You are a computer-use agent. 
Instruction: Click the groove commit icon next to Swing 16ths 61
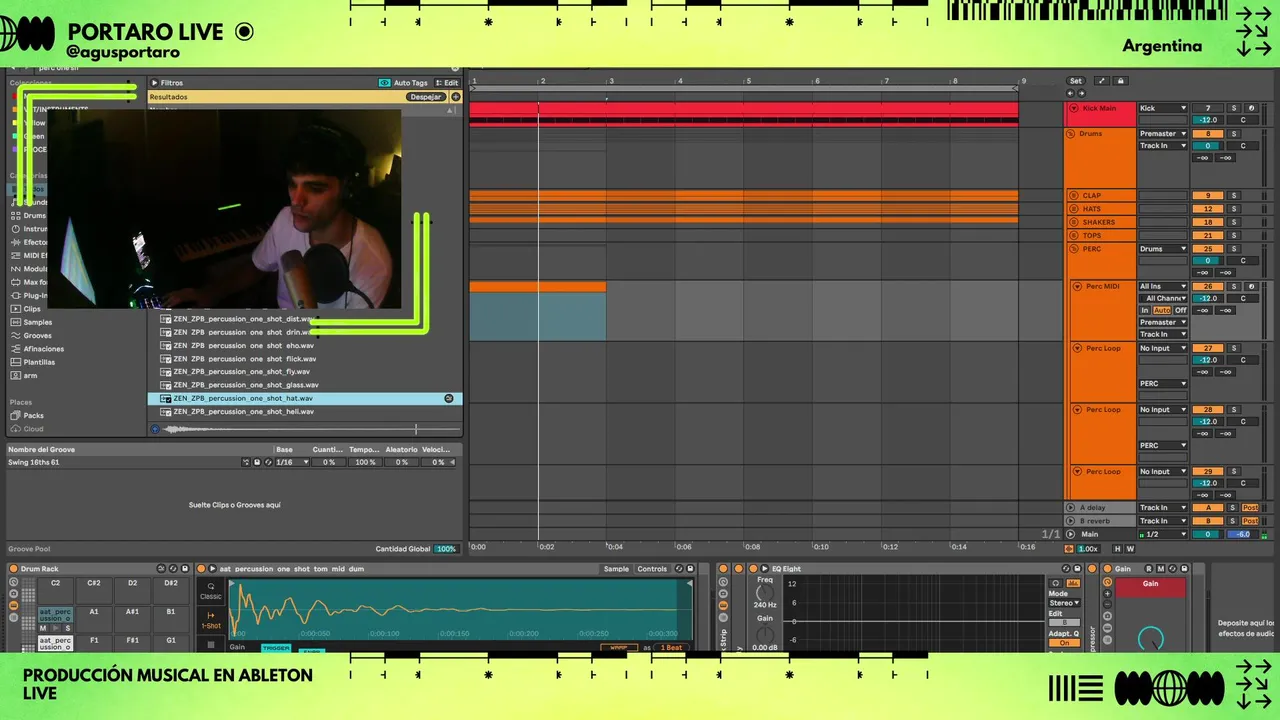click(246, 462)
